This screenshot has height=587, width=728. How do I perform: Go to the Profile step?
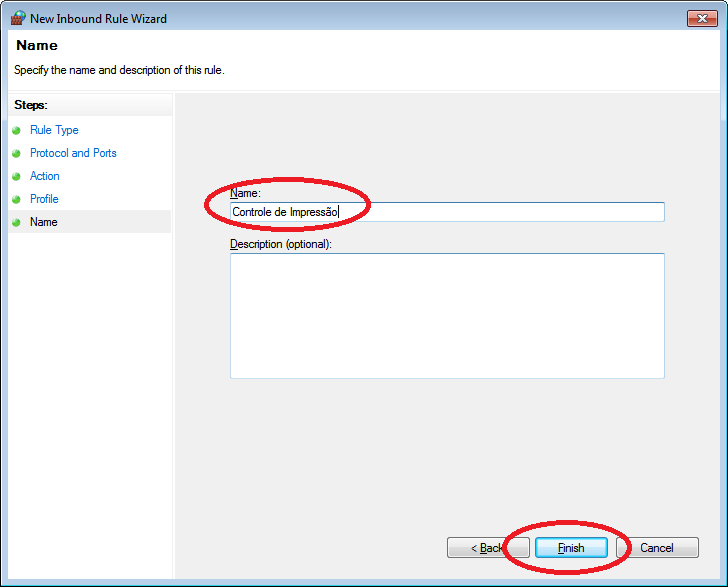tap(44, 199)
